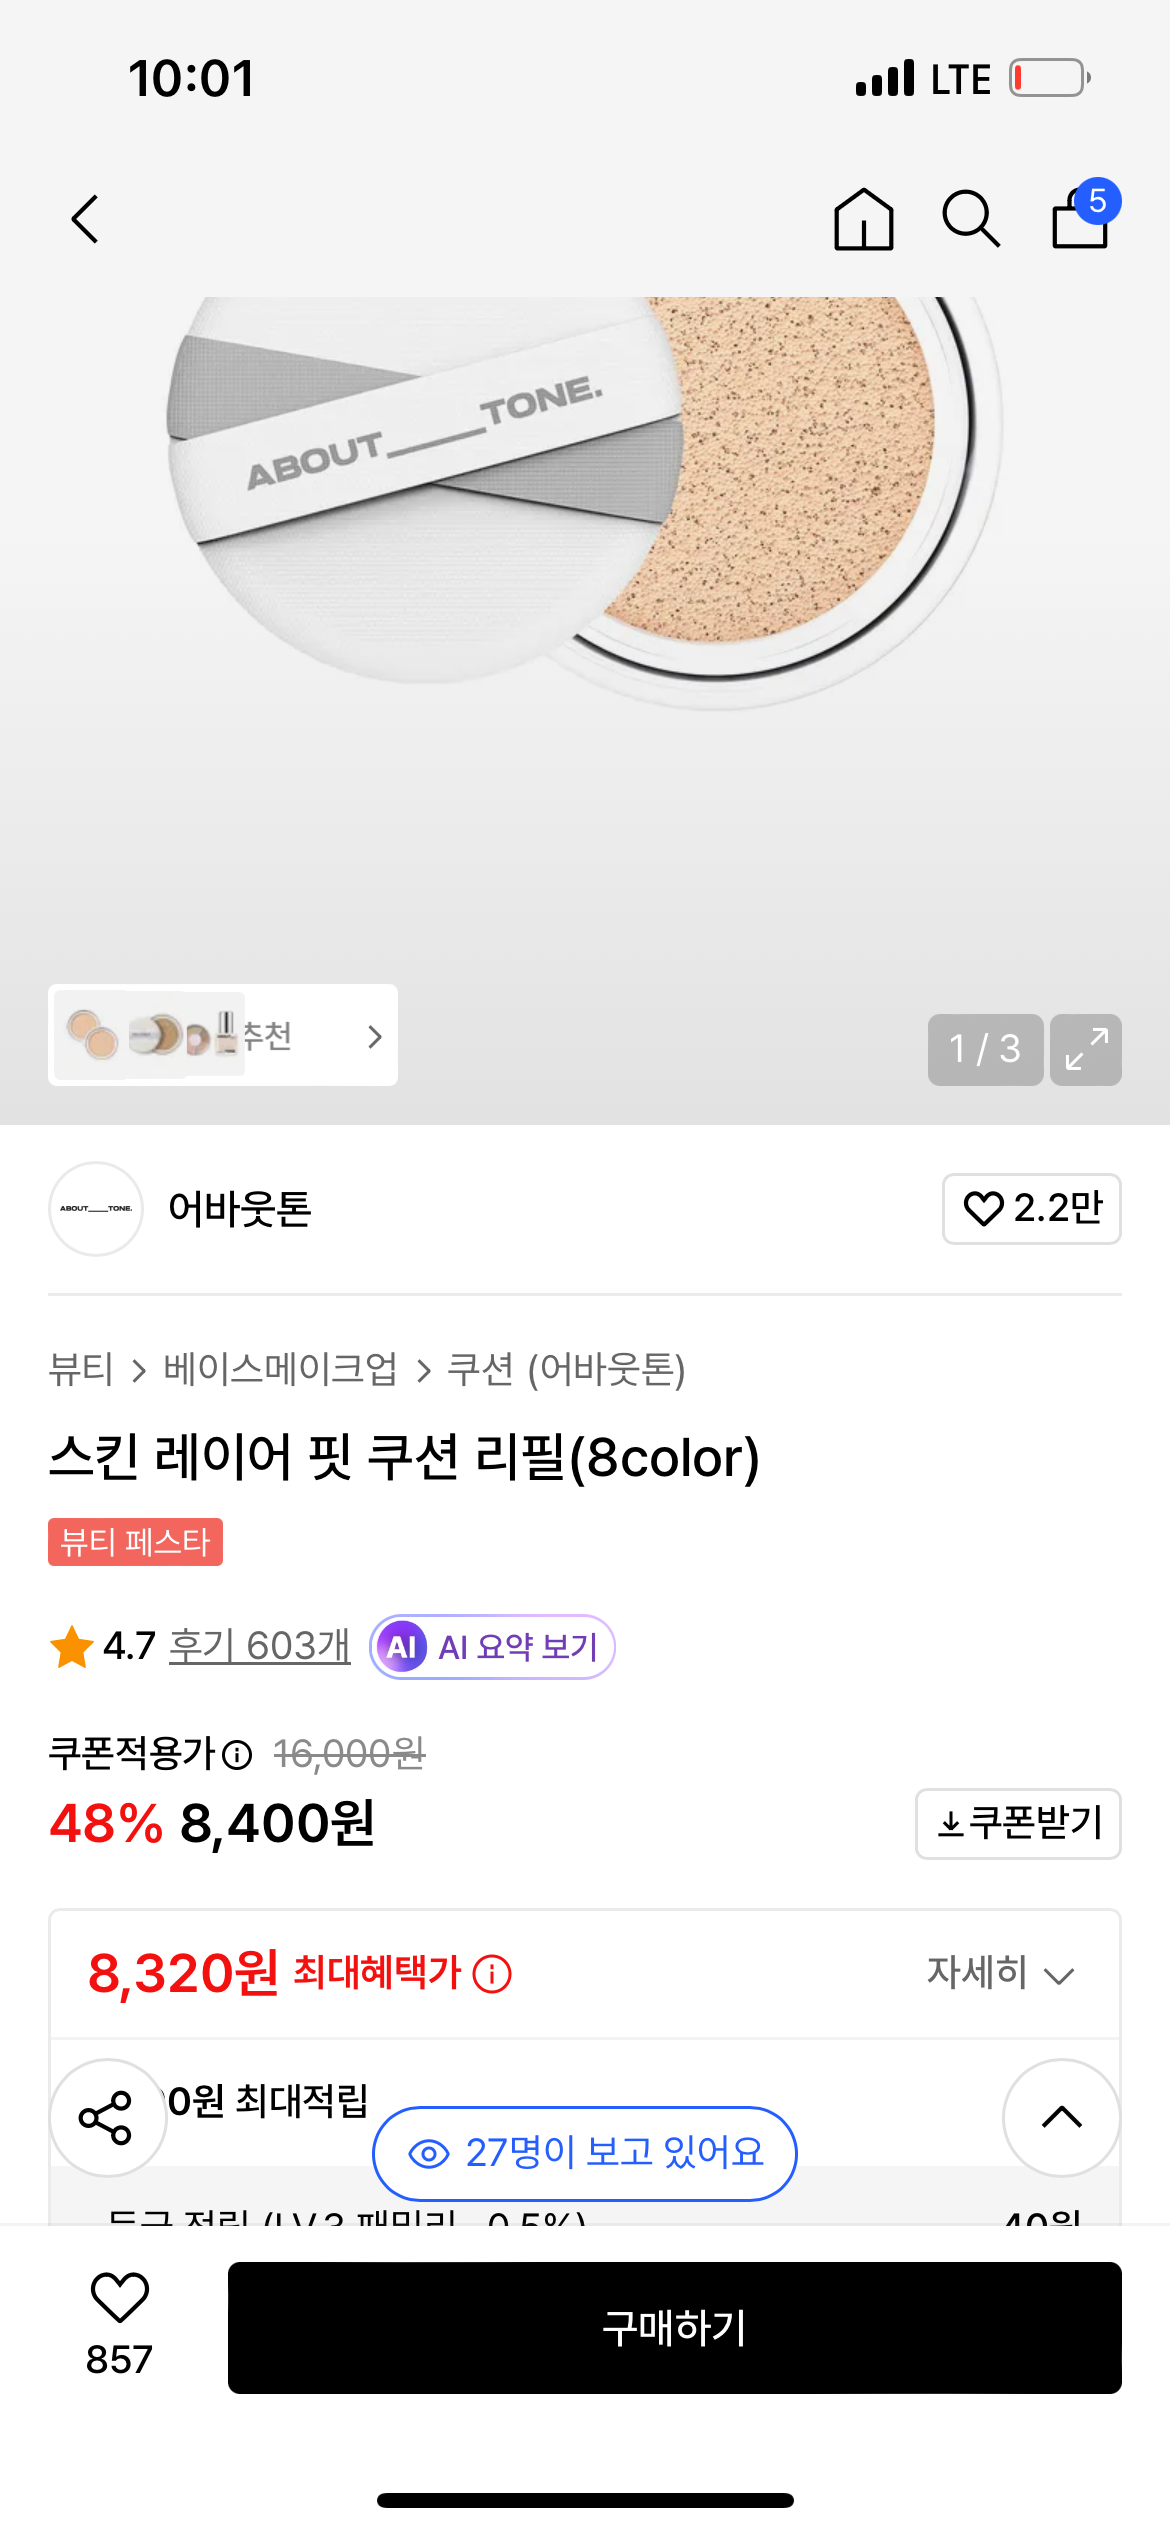Viewport: 1170px width, 2532px height.
Task: Like the 어바웃톤 brand (2.2만 heart)
Action: click(x=1031, y=1208)
